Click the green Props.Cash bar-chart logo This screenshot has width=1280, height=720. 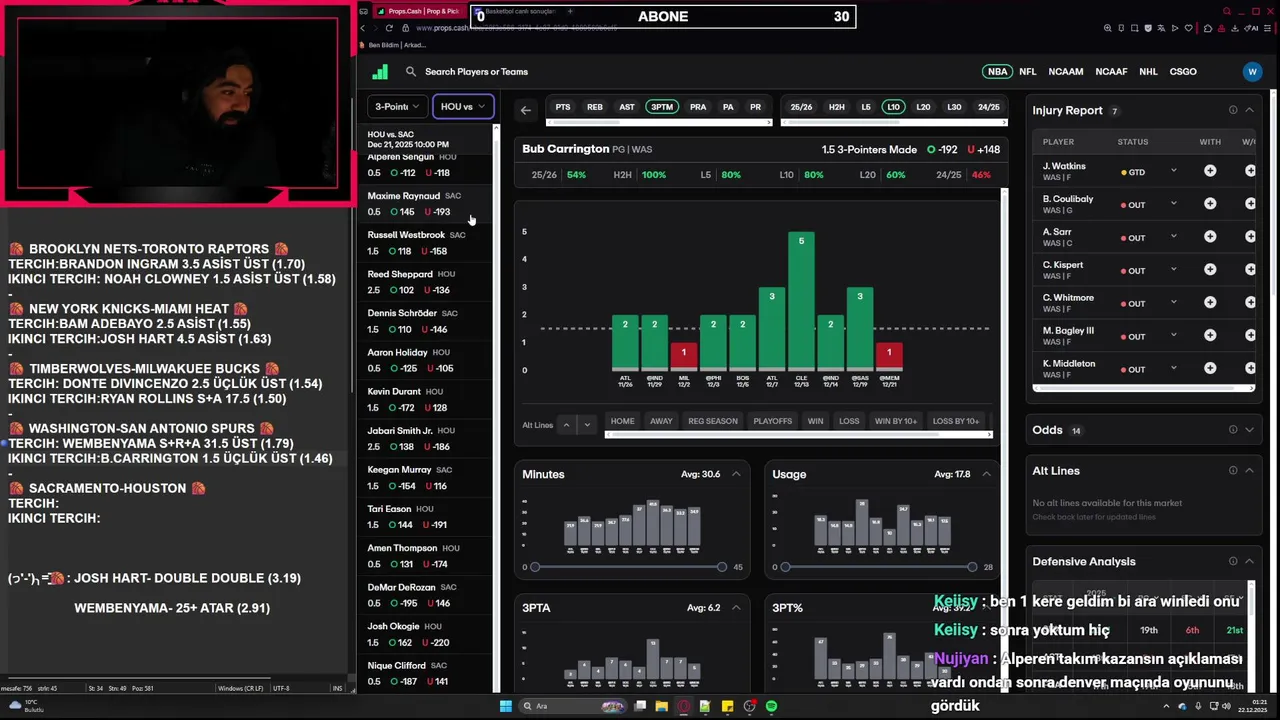(x=380, y=72)
